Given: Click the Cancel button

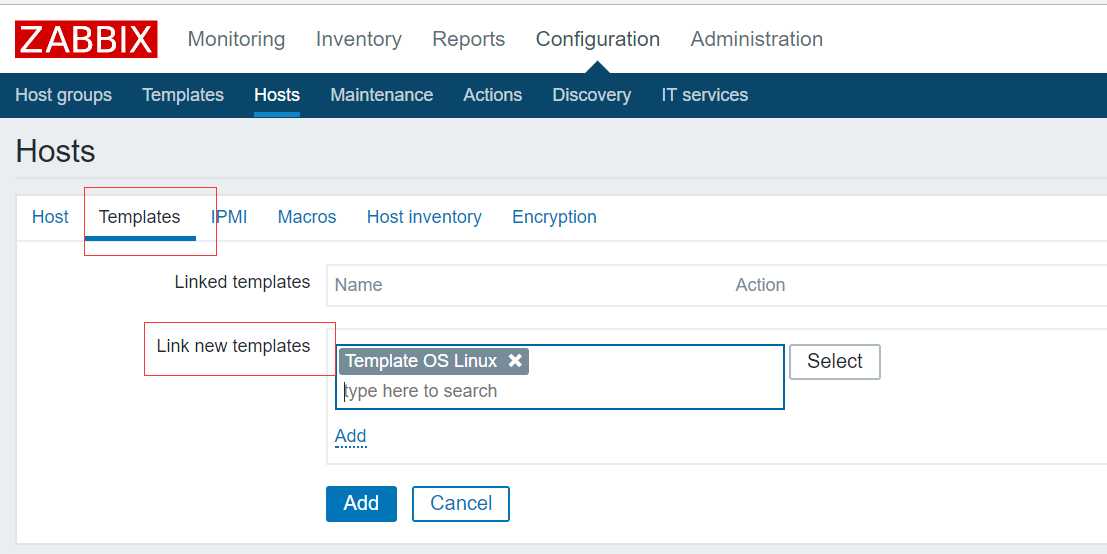Looking at the screenshot, I should (x=461, y=503).
